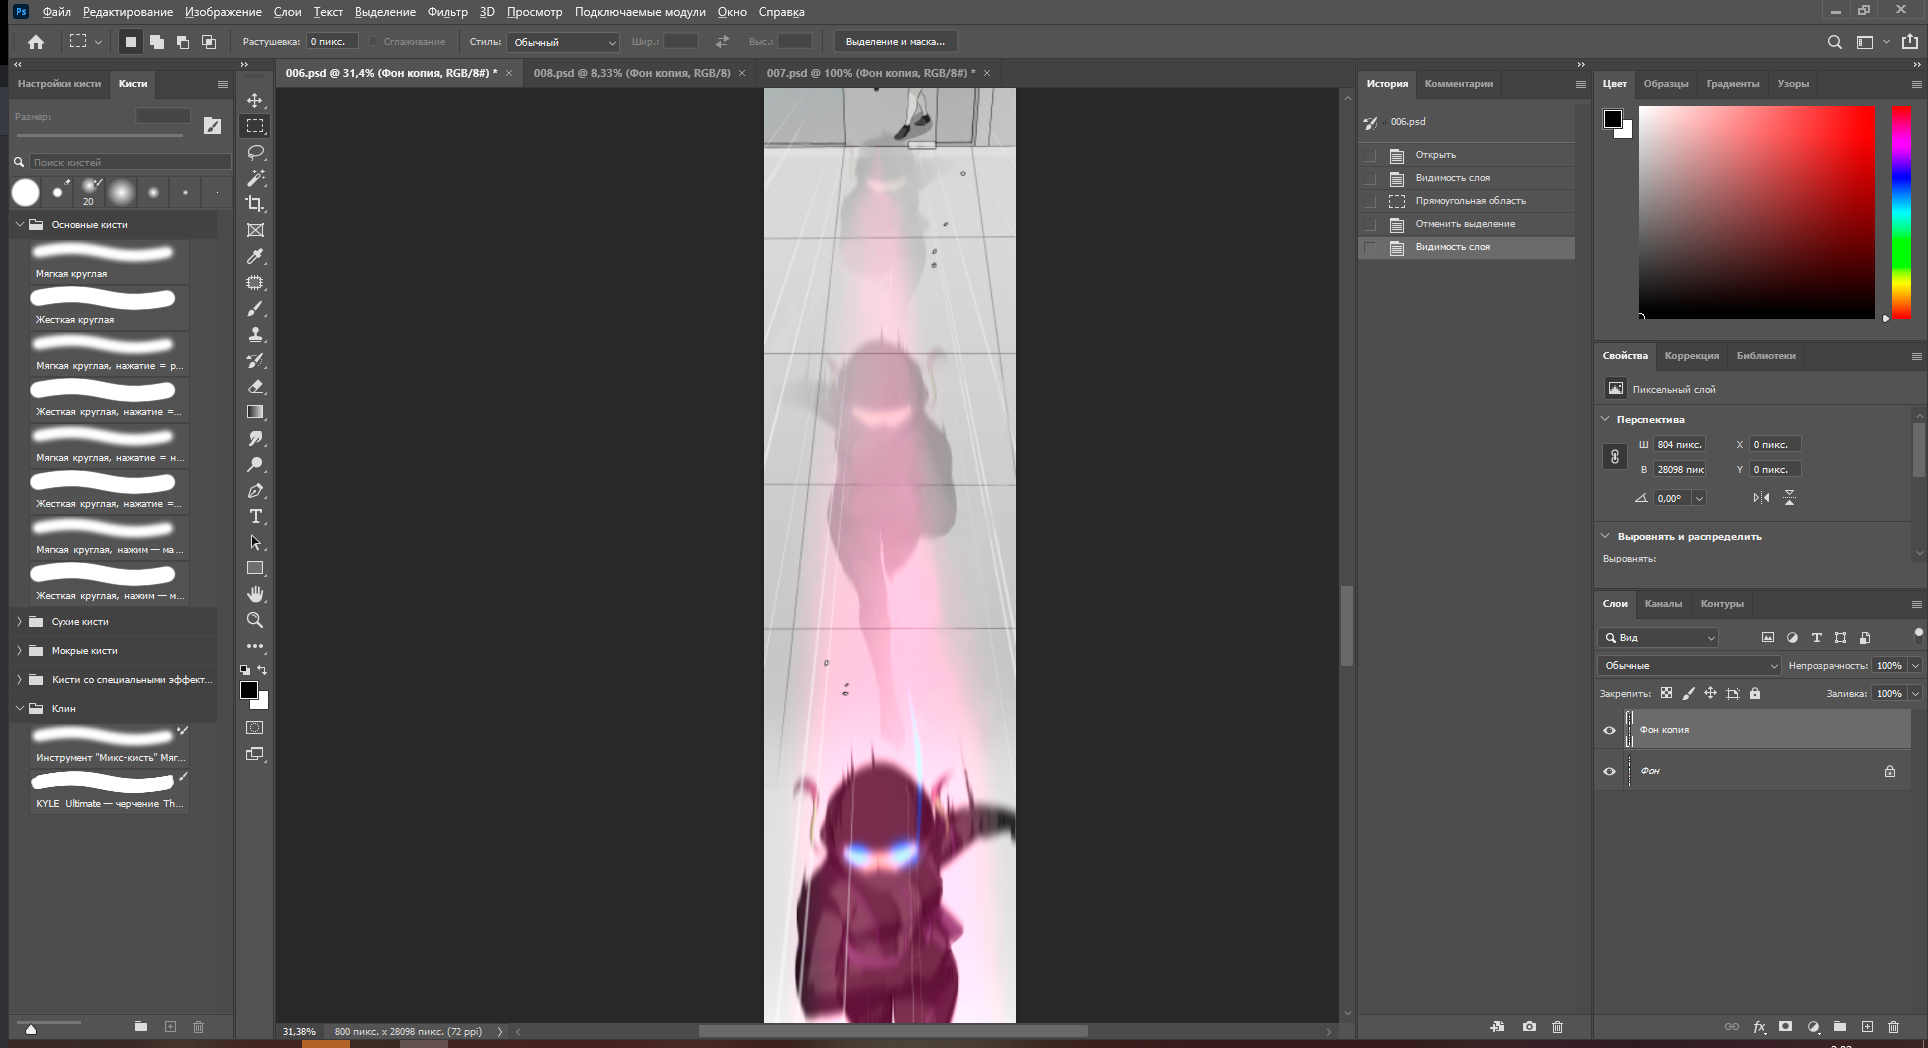Hide the Фон layer

(x=1609, y=771)
